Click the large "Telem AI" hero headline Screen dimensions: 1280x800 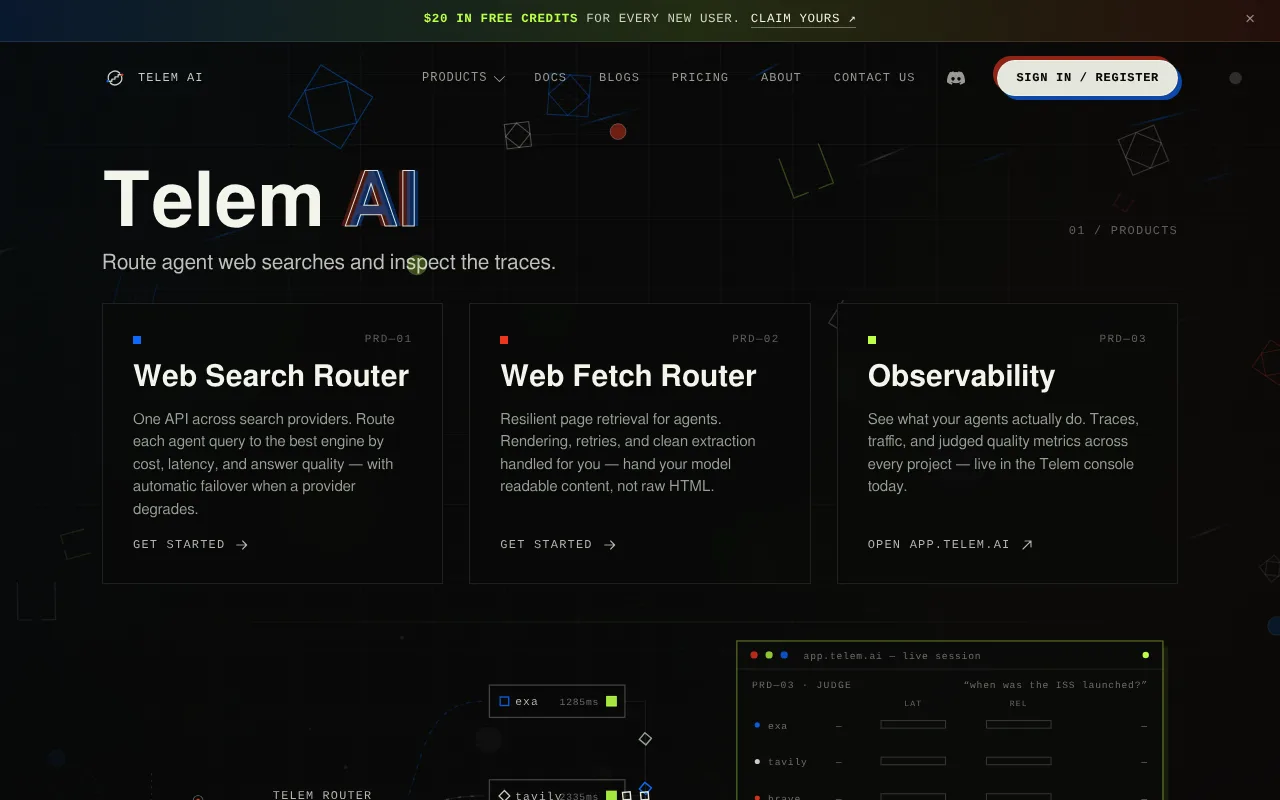pyautogui.click(x=260, y=200)
